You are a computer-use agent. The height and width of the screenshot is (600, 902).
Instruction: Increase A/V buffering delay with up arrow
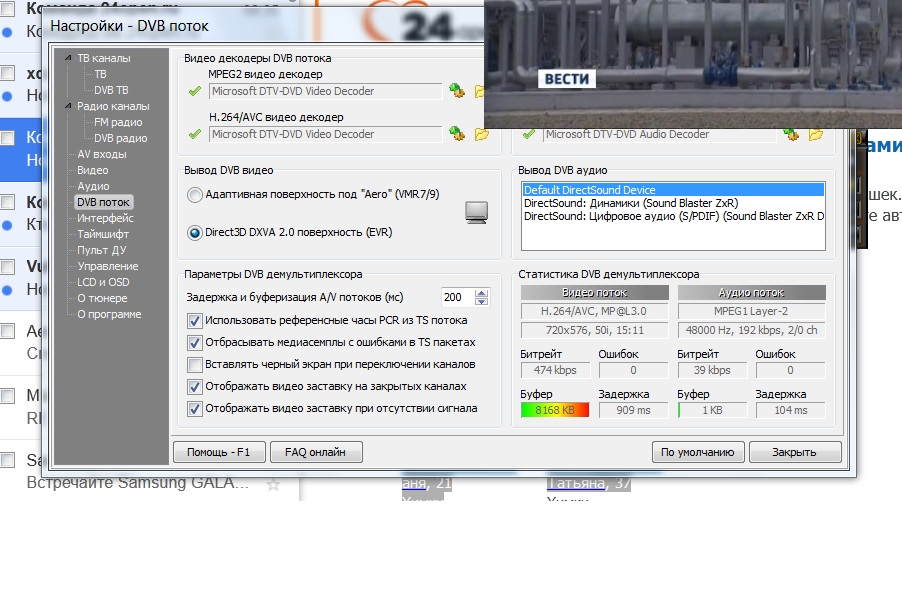[x=482, y=293]
